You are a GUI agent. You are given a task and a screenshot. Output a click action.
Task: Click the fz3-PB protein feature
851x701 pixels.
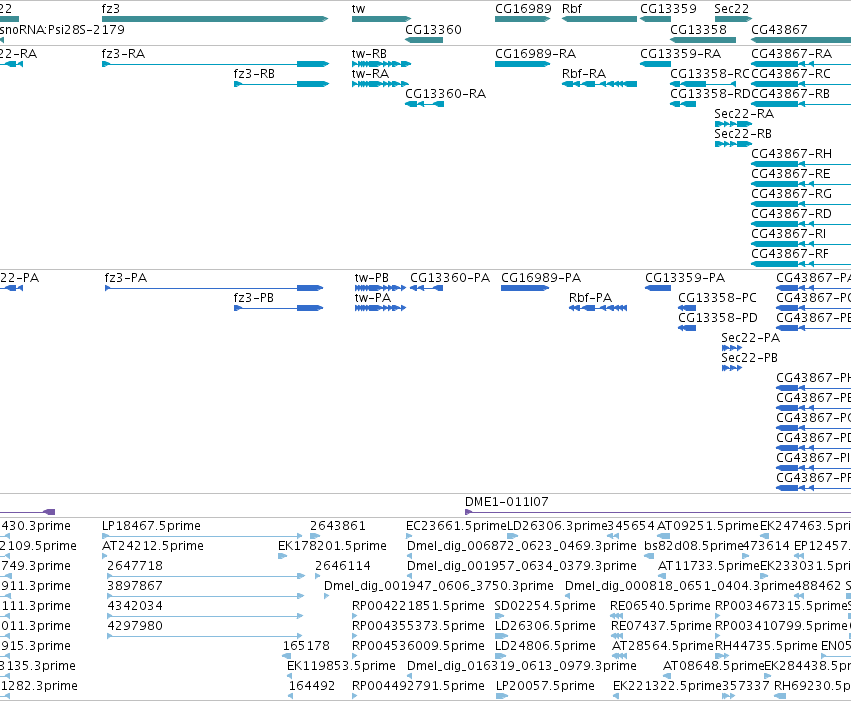(x=278, y=308)
